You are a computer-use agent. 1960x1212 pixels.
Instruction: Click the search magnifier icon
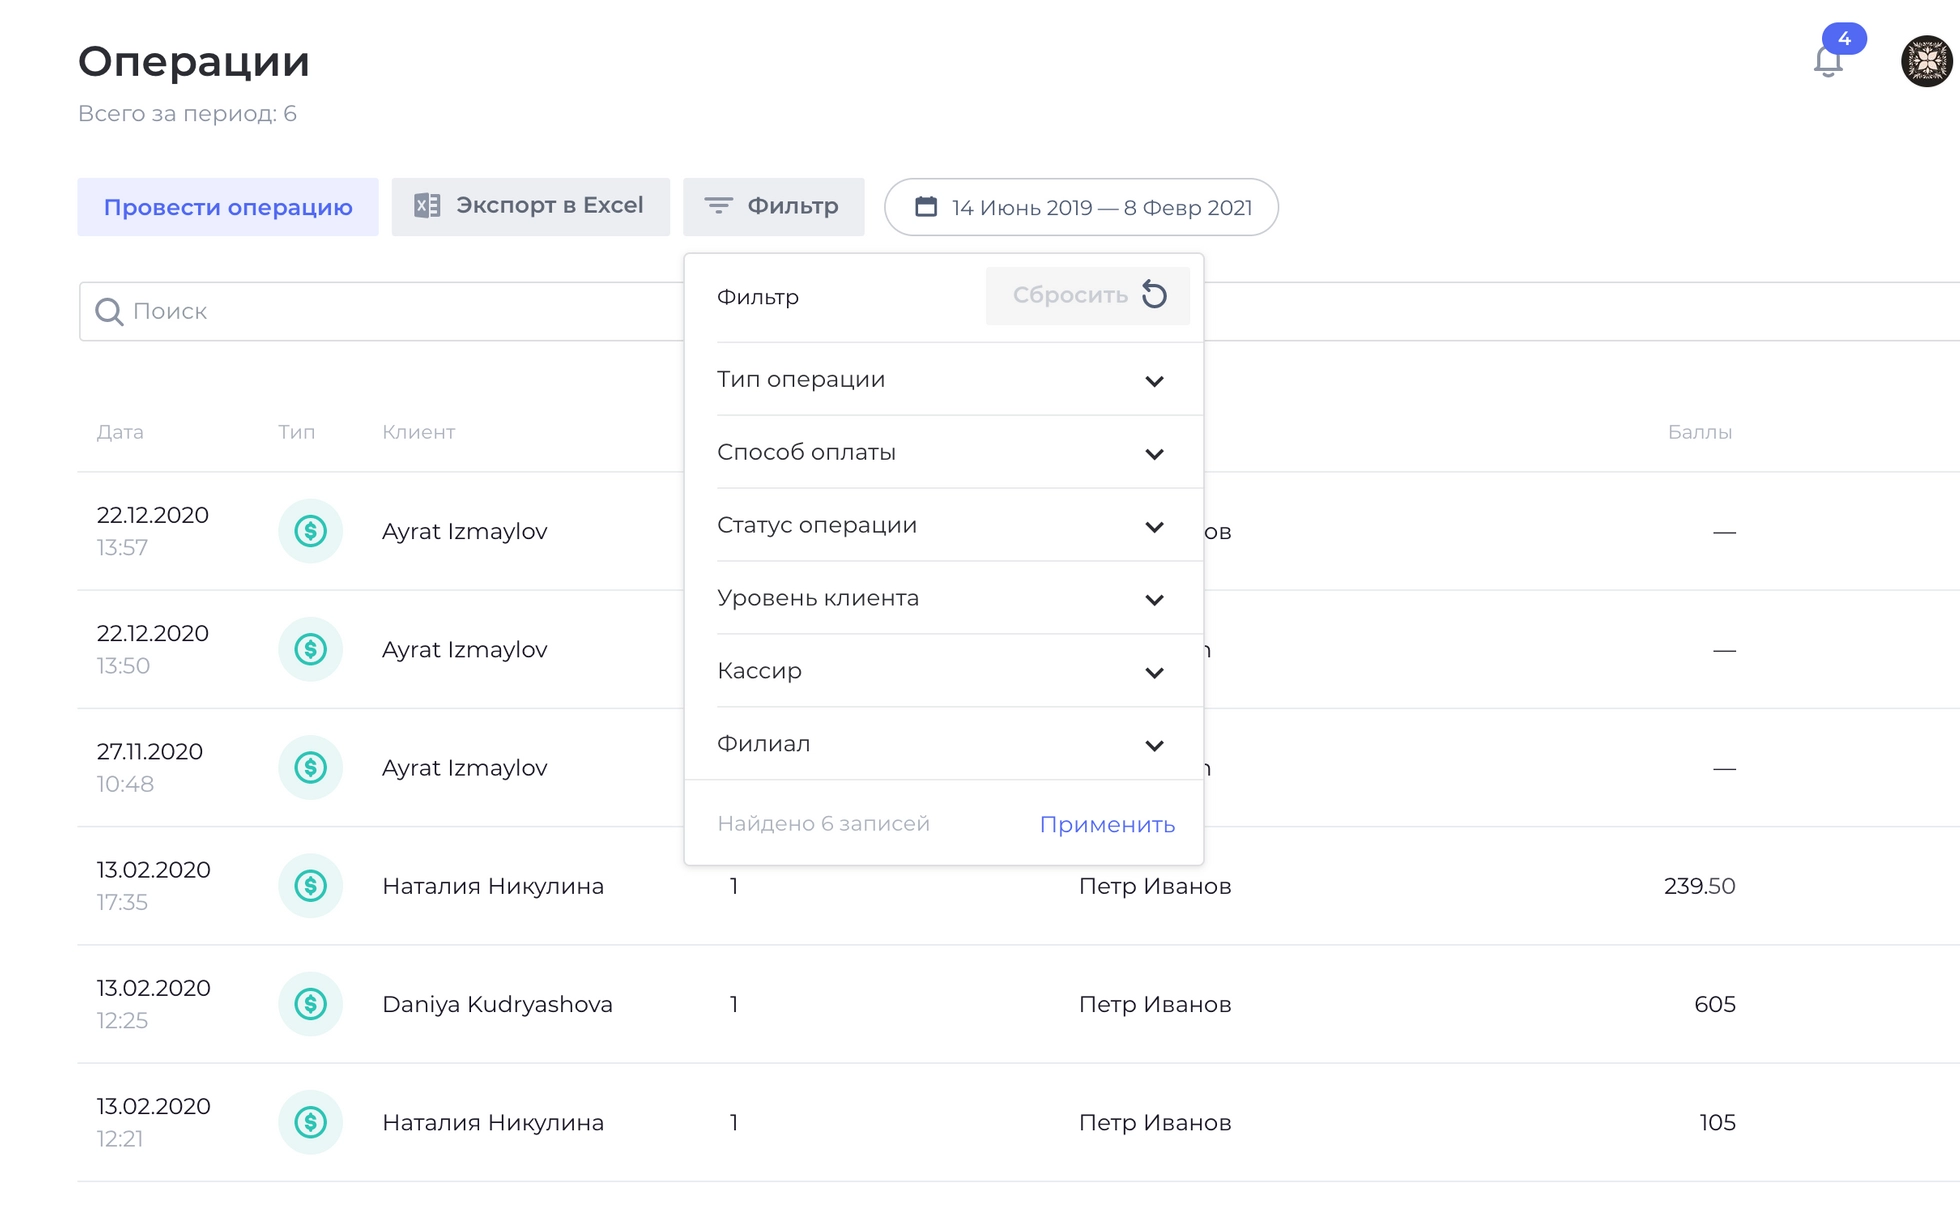point(108,312)
